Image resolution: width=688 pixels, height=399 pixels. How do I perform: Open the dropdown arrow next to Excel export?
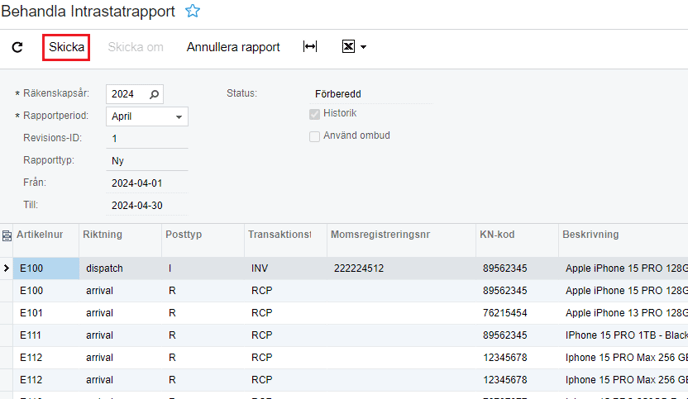coord(363,47)
